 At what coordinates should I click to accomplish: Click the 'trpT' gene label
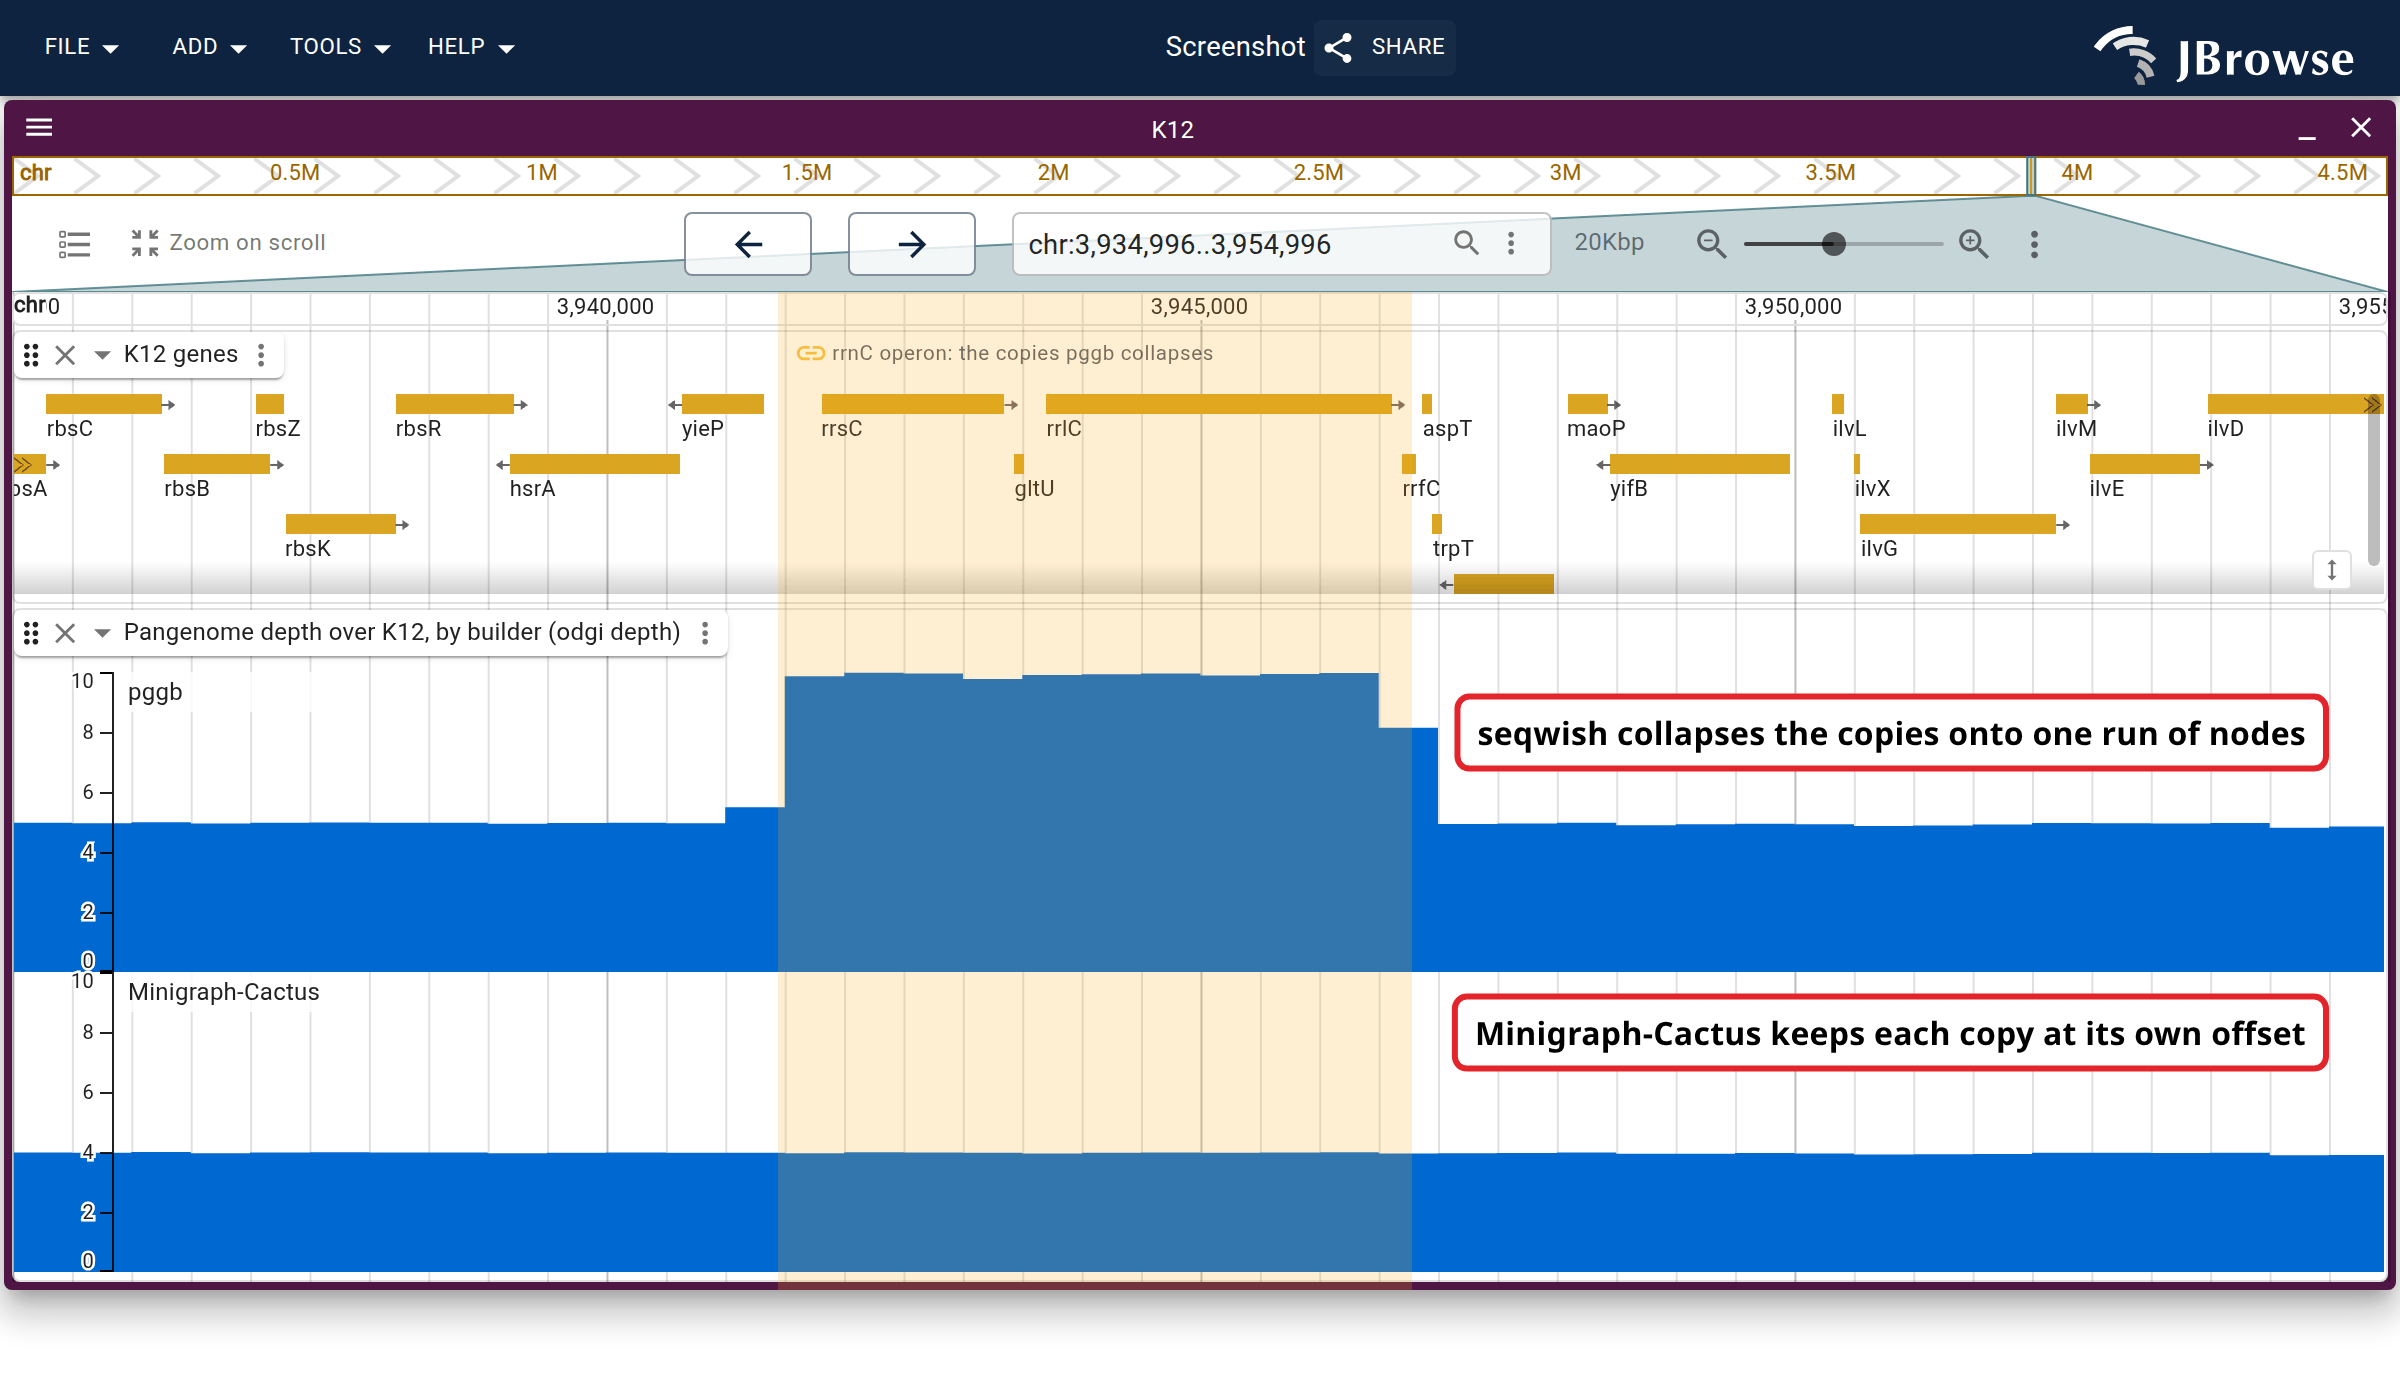click(1453, 549)
